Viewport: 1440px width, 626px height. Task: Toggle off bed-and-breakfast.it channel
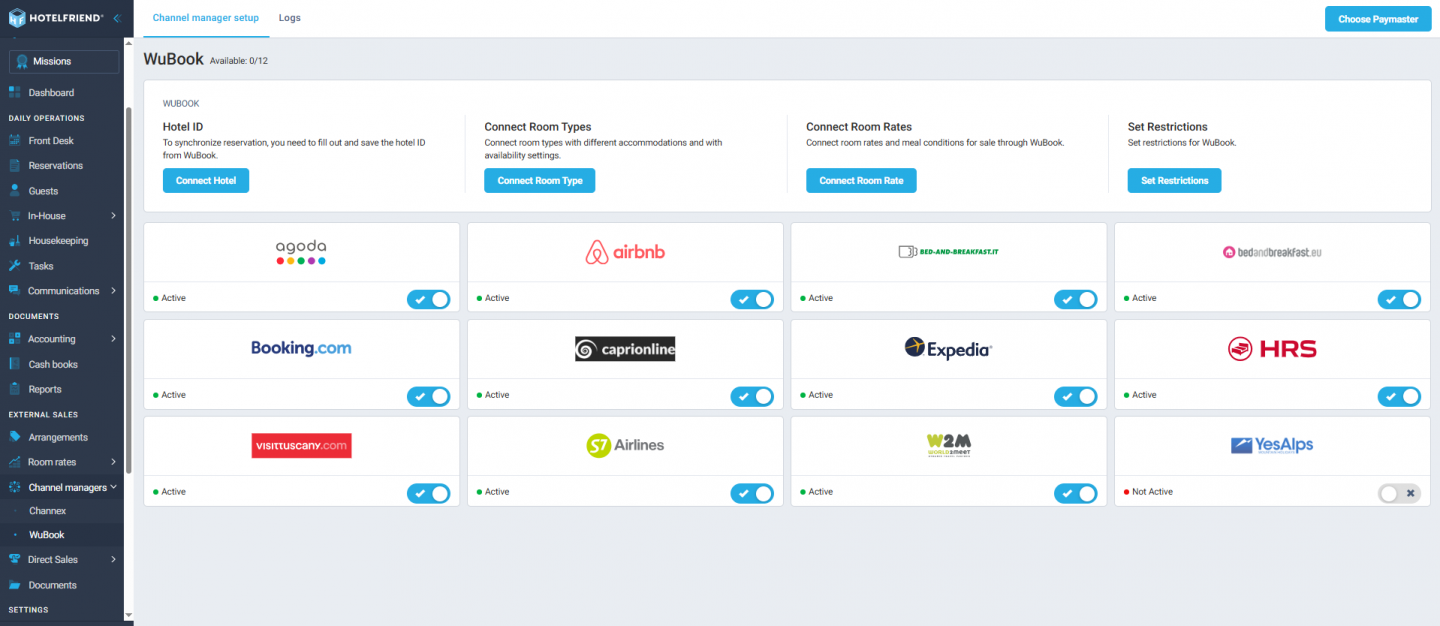coord(1075,299)
